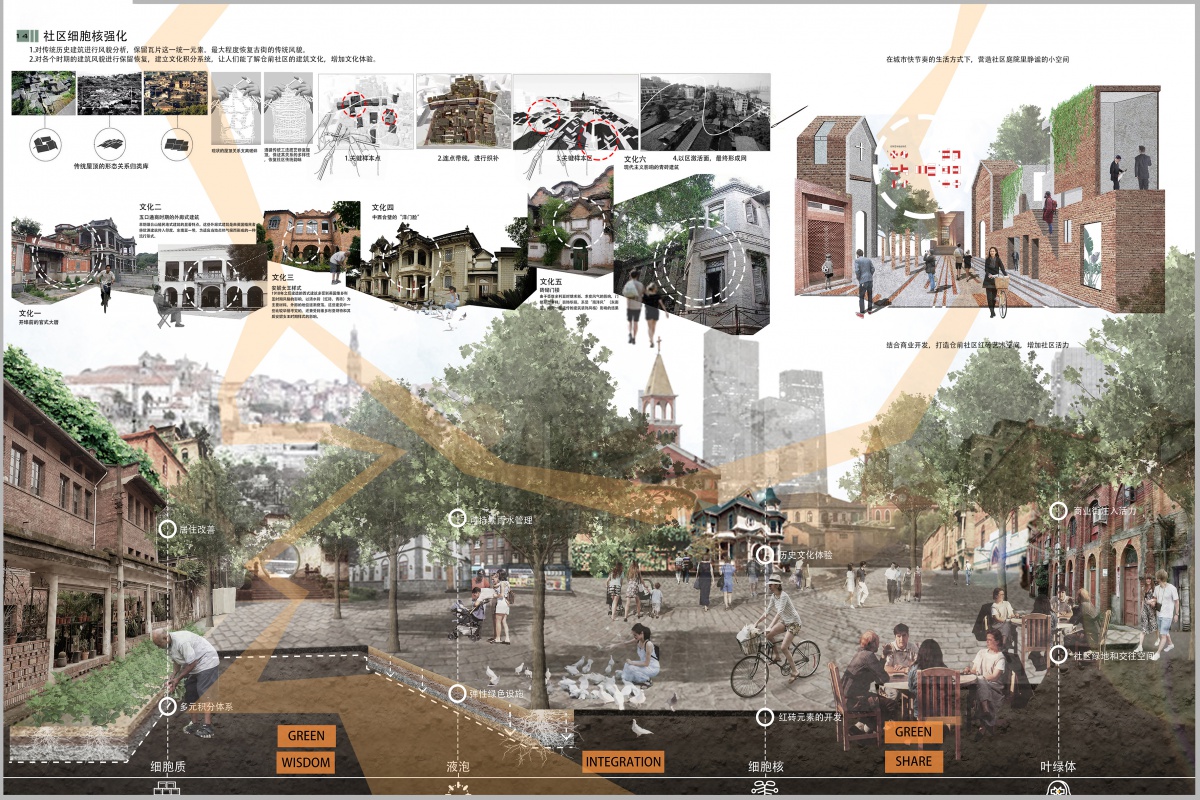Click the INTEGRATION orange label

624,762
